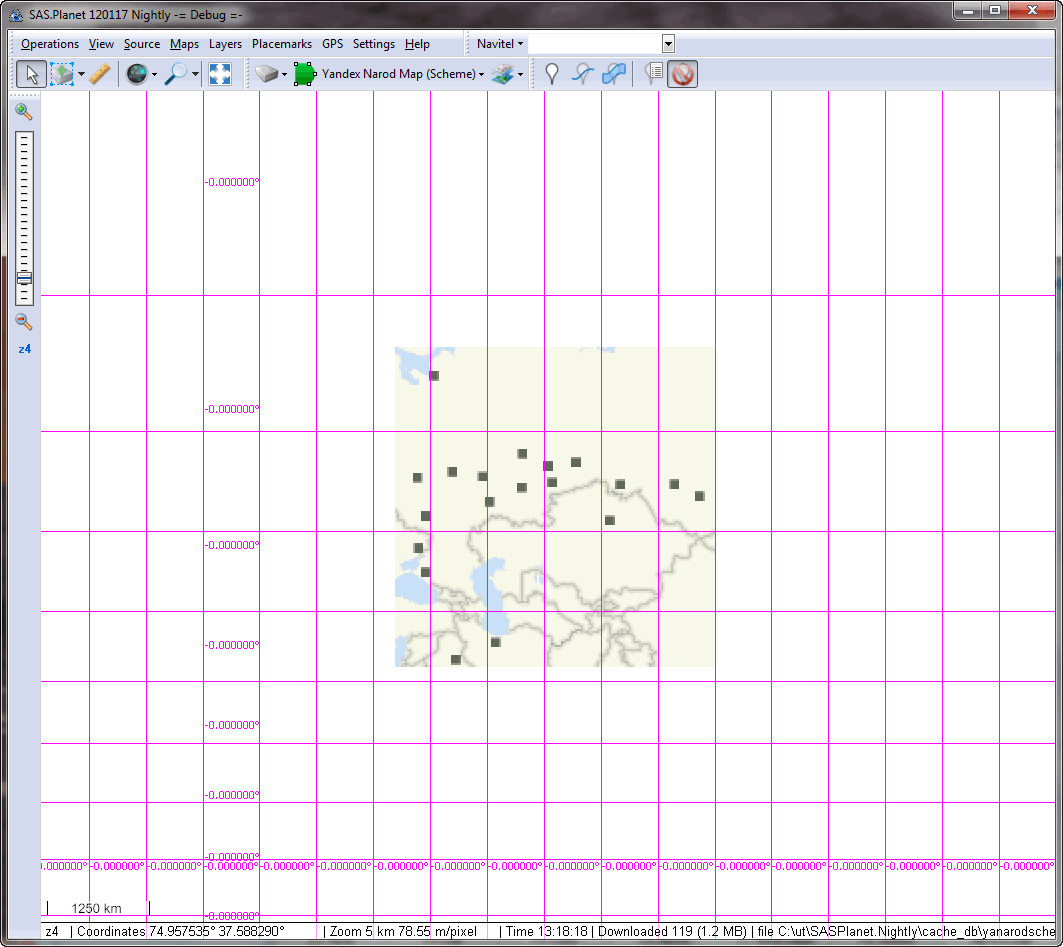Open the placemark manager list icon
The image size is (1063, 947).
coord(653,74)
